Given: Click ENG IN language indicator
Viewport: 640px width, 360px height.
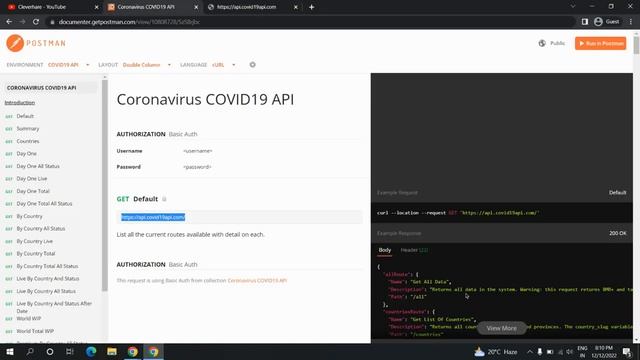Looking at the screenshot, I should (582, 351).
